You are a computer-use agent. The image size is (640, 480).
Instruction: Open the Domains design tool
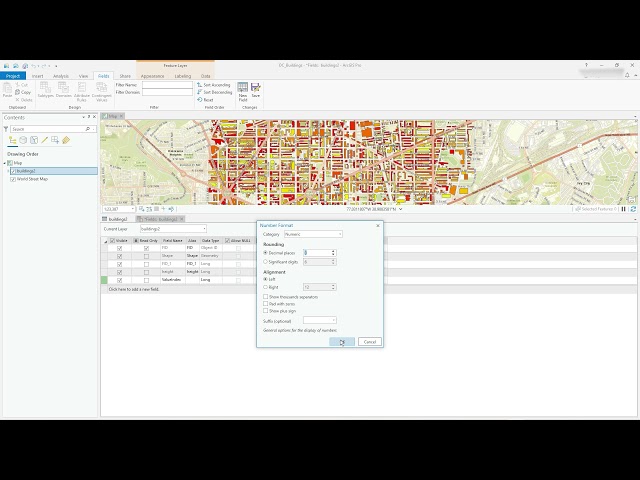[x=64, y=90]
